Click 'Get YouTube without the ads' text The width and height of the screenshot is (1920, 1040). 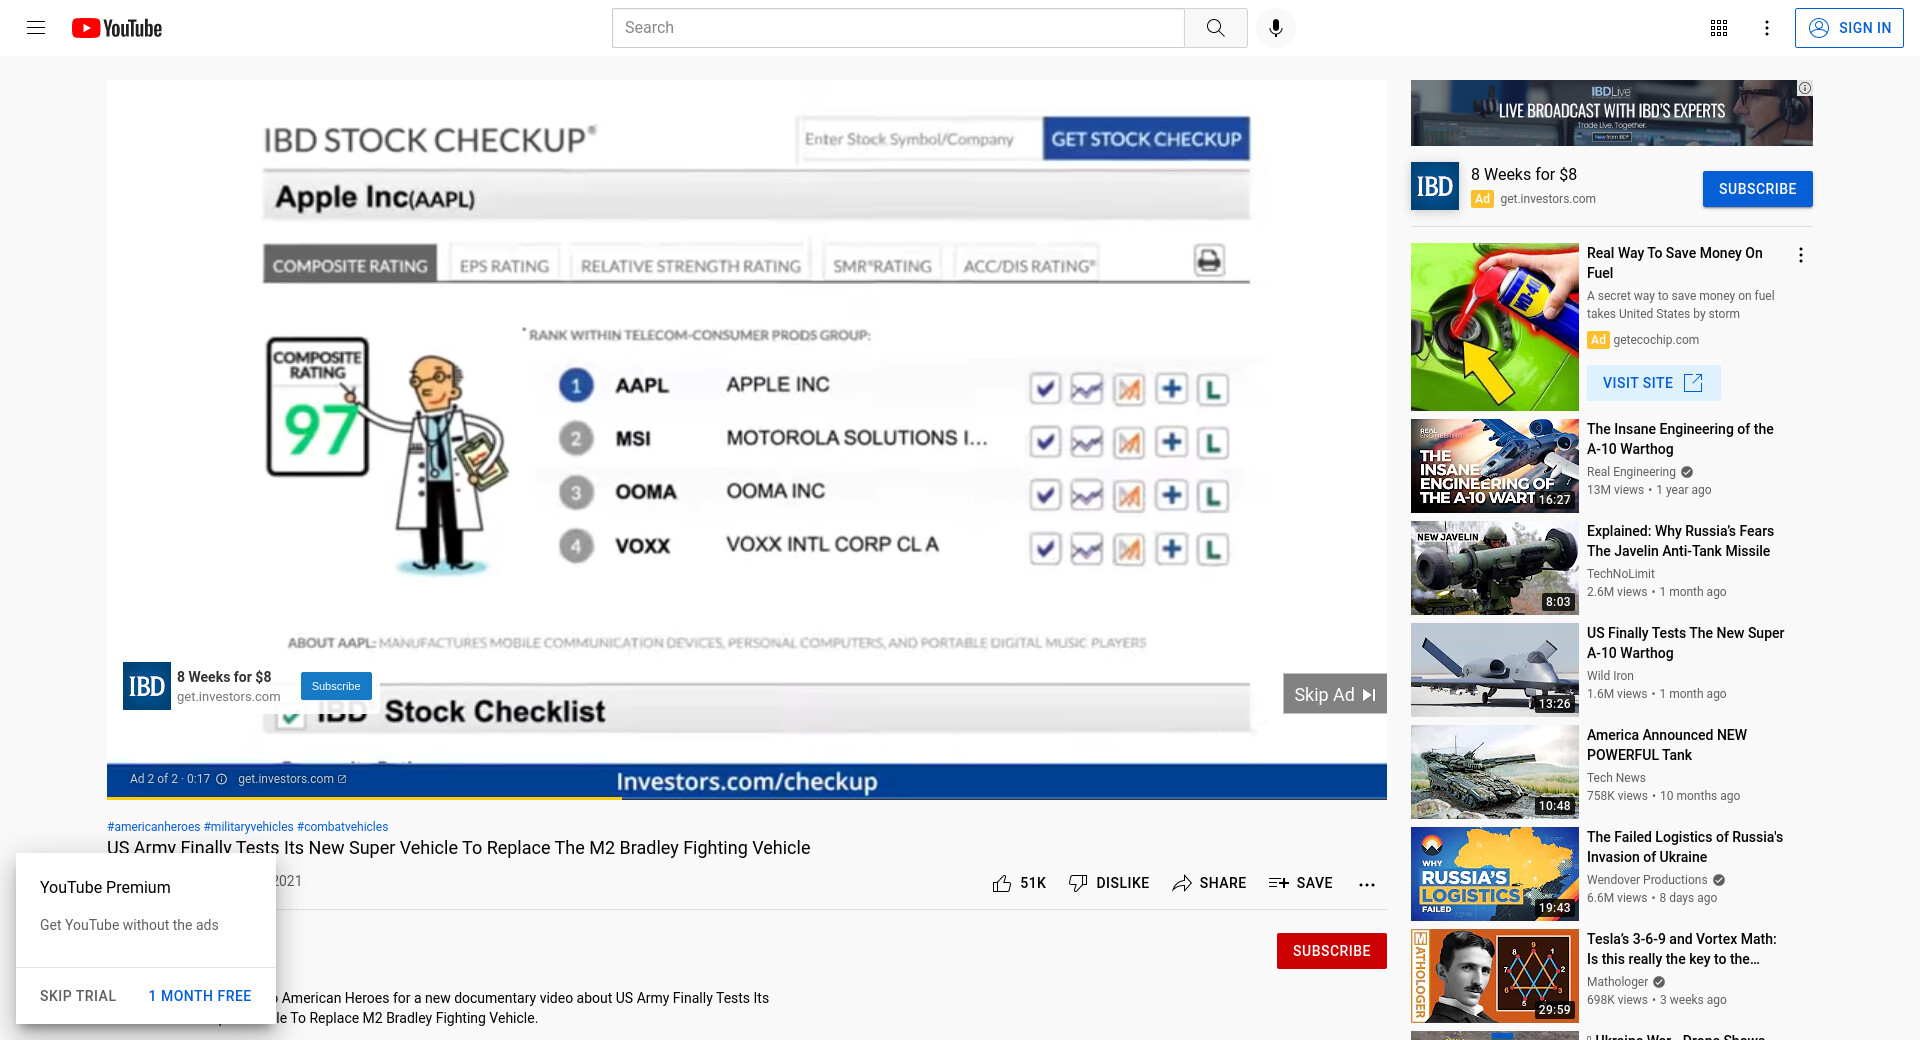129,925
